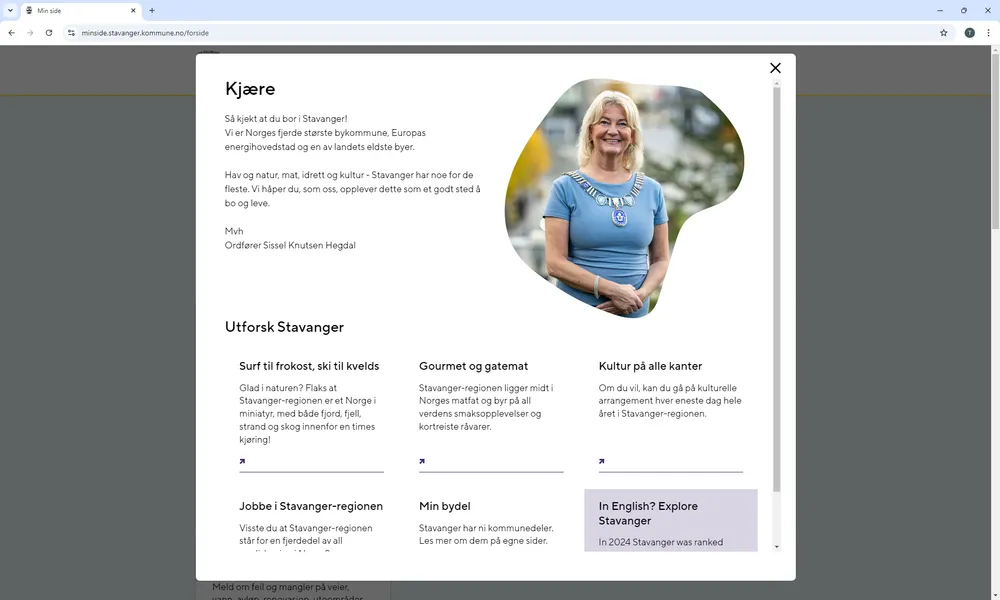This screenshot has height=600, width=1000.
Task: Open Surf til frokost, ski til kvelds
Action: click(x=309, y=366)
